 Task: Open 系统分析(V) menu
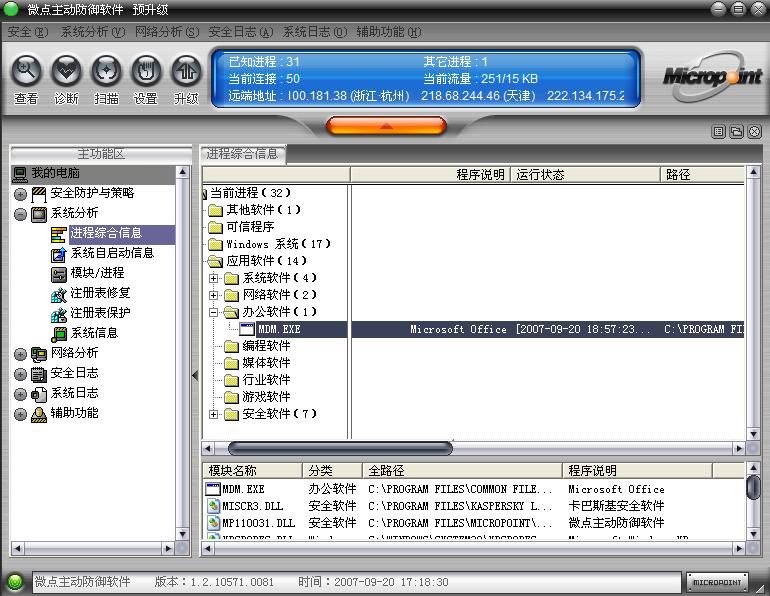click(x=93, y=32)
